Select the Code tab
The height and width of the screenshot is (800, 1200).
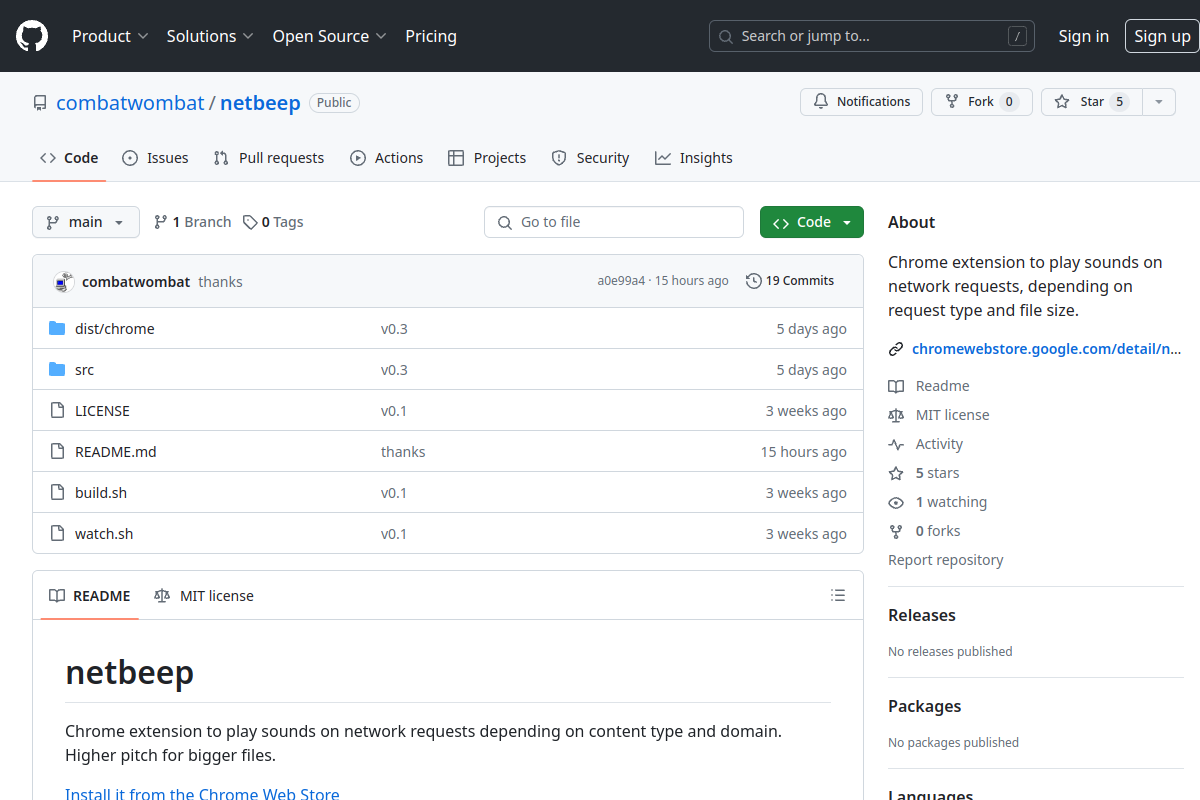pyautogui.click(x=69, y=158)
